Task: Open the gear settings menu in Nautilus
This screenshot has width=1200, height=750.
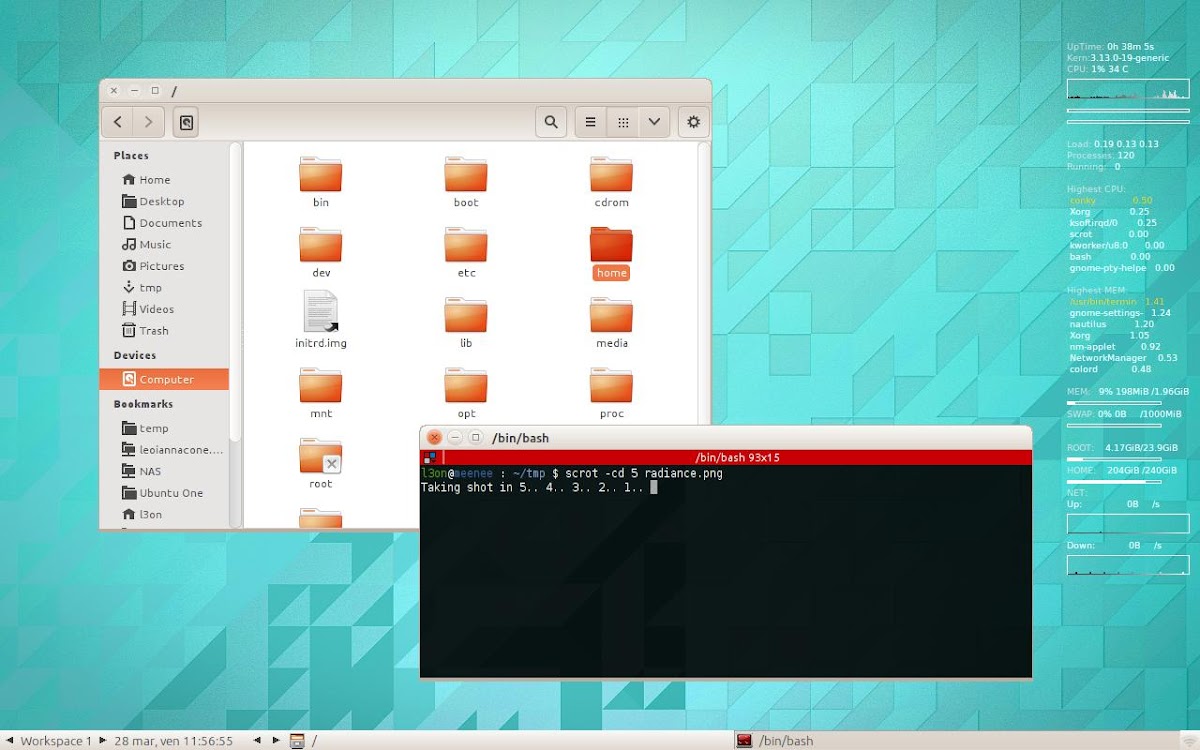Action: [x=693, y=122]
